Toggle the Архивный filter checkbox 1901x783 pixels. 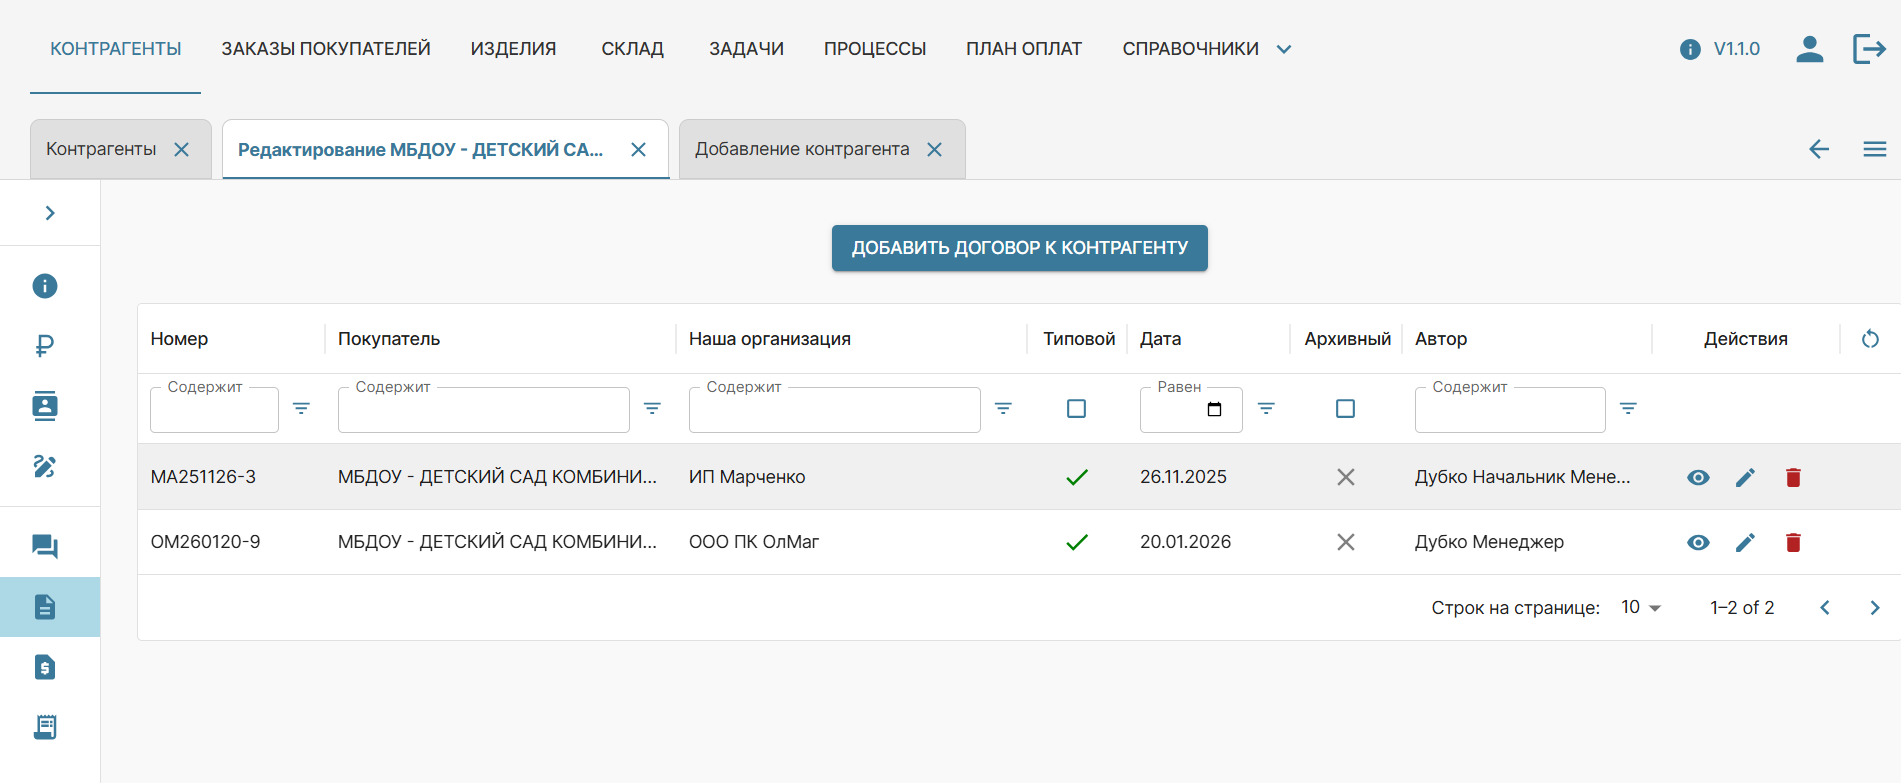point(1345,409)
